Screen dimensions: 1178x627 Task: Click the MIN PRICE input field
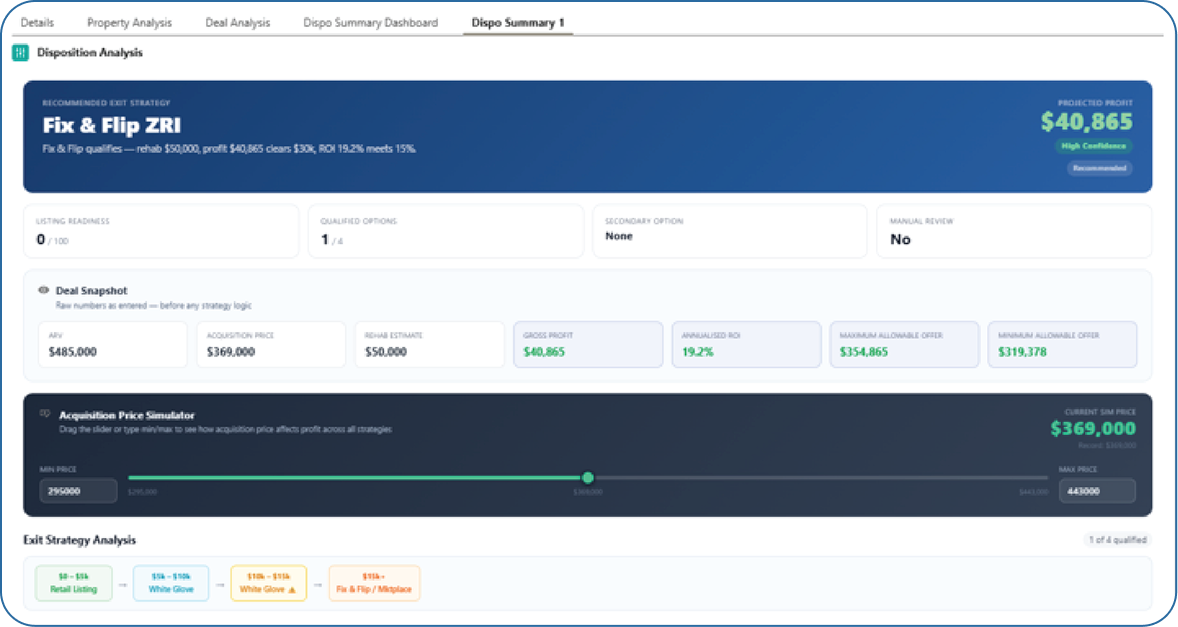pos(78,490)
